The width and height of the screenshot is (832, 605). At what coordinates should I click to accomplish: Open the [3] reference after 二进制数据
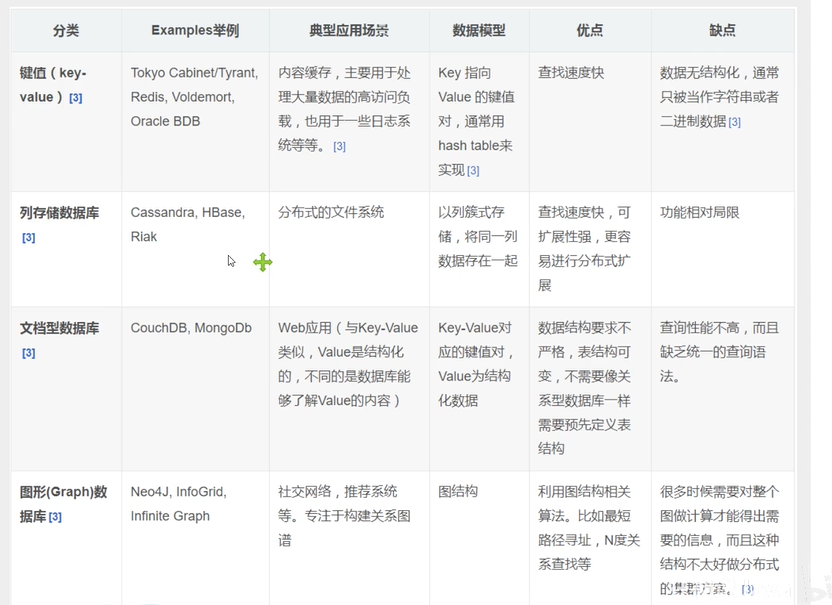pos(734,122)
